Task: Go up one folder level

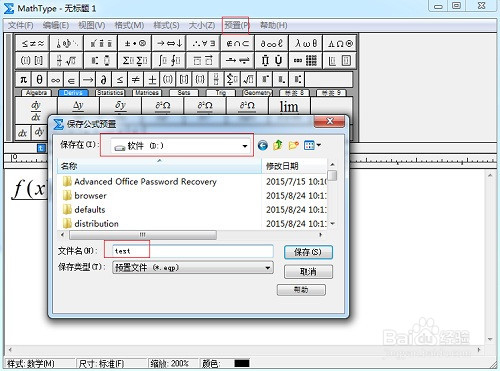Action: [x=278, y=145]
